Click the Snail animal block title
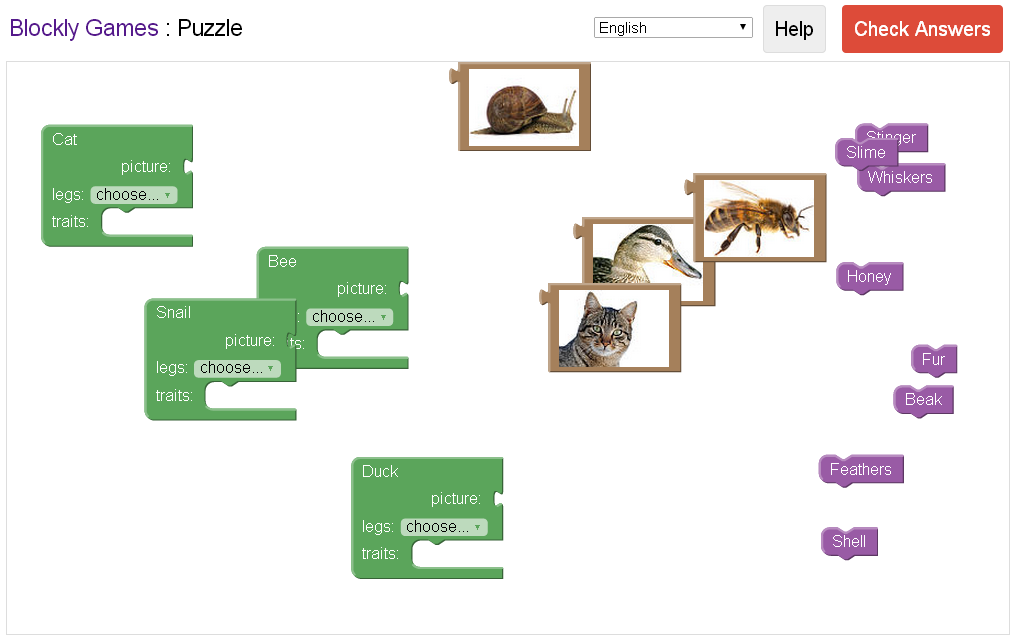 [x=173, y=313]
